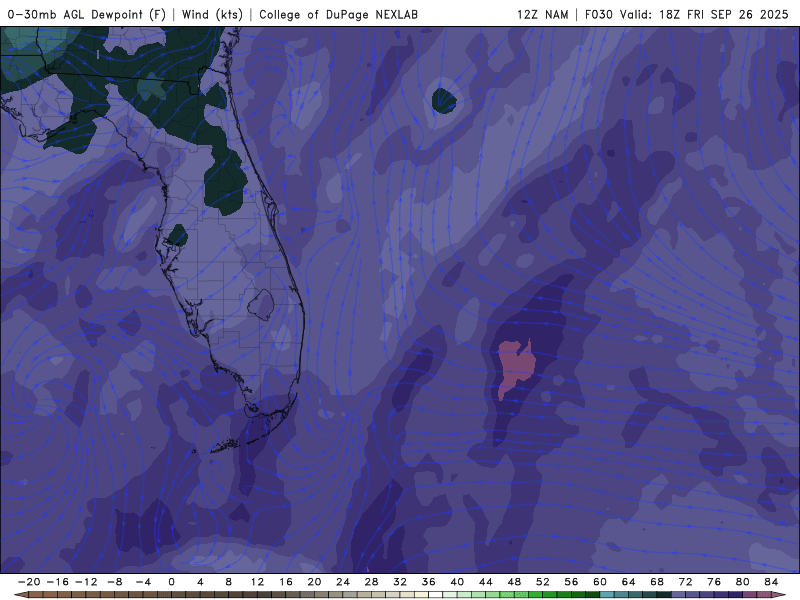This screenshot has width=800, height=600.
Task: Click the 72 legend value
Action: (x=686, y=582)
